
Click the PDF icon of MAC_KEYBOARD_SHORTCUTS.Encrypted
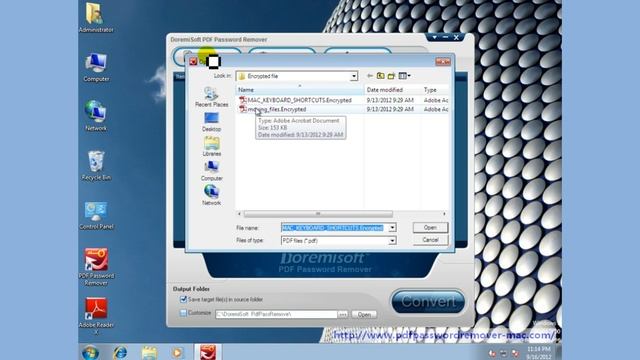click(243, 100)
